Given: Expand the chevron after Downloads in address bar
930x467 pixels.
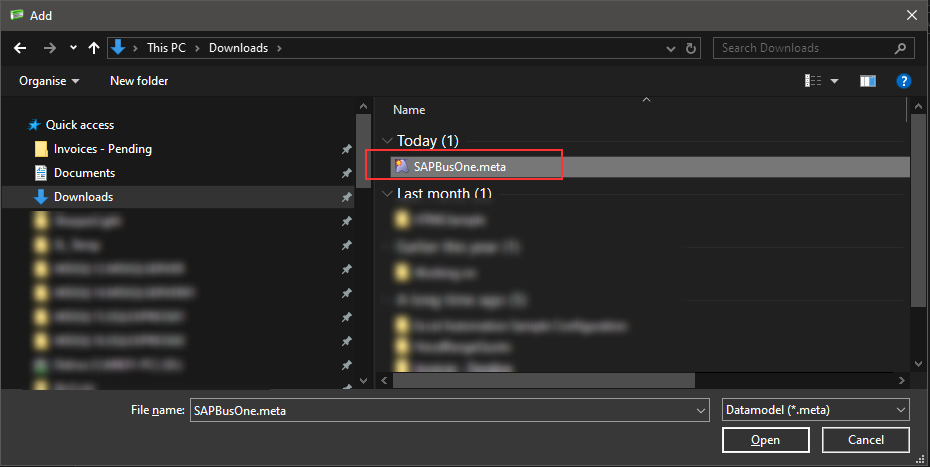Looking at the screenshot, I should coord(279,48).
